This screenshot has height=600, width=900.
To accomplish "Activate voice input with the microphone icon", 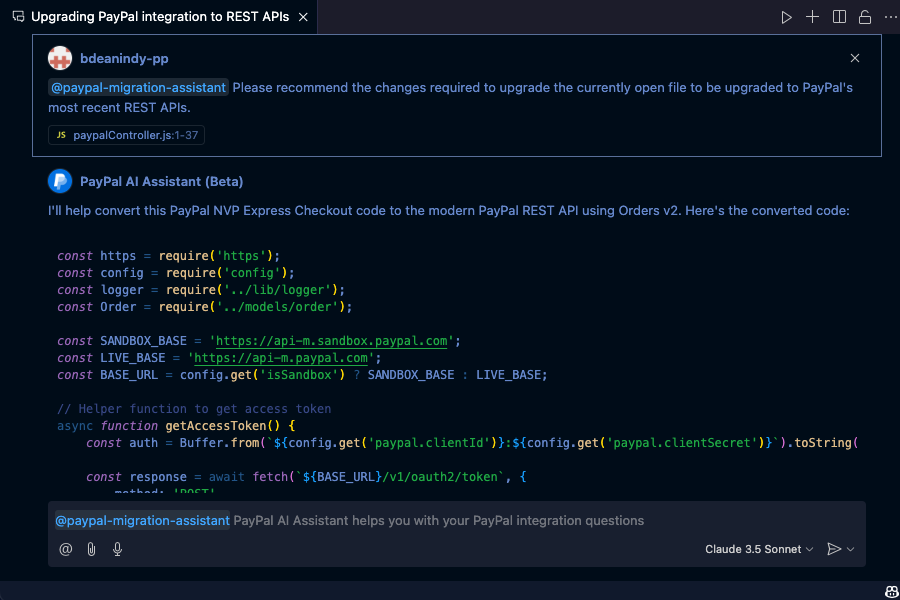I will pyautogui.click(x=117, y=548).
